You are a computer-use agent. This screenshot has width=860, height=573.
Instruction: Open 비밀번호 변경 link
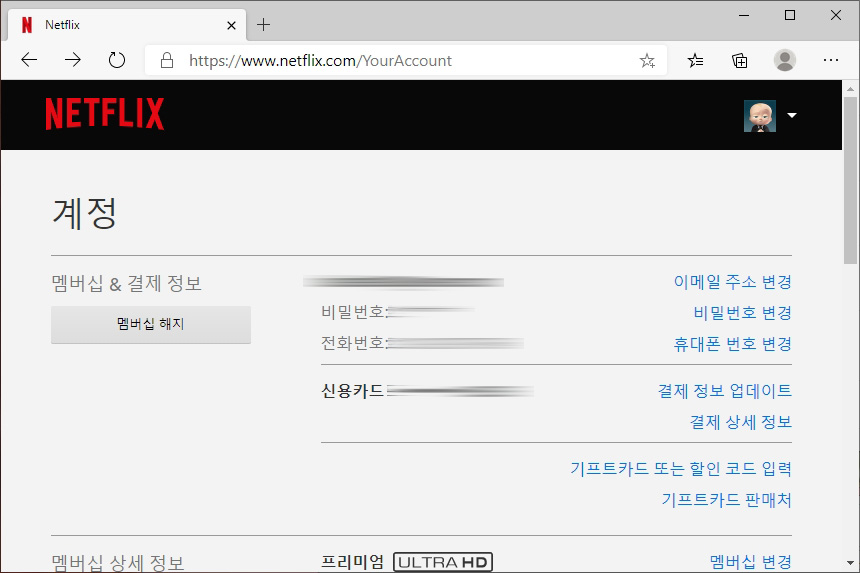(742, 313)
